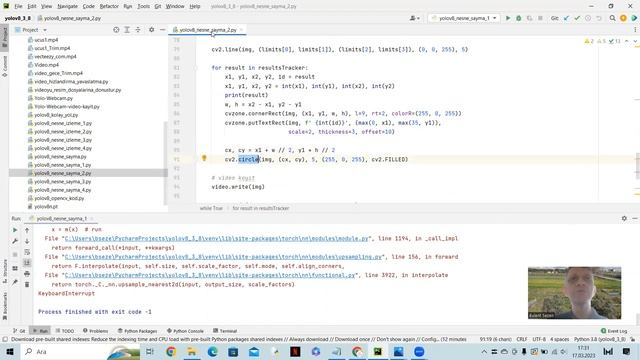The height and width of the screenshot is (360, 640).
Task: Select Opened File target icon in Project panel
Action: (x=116, y=30)
